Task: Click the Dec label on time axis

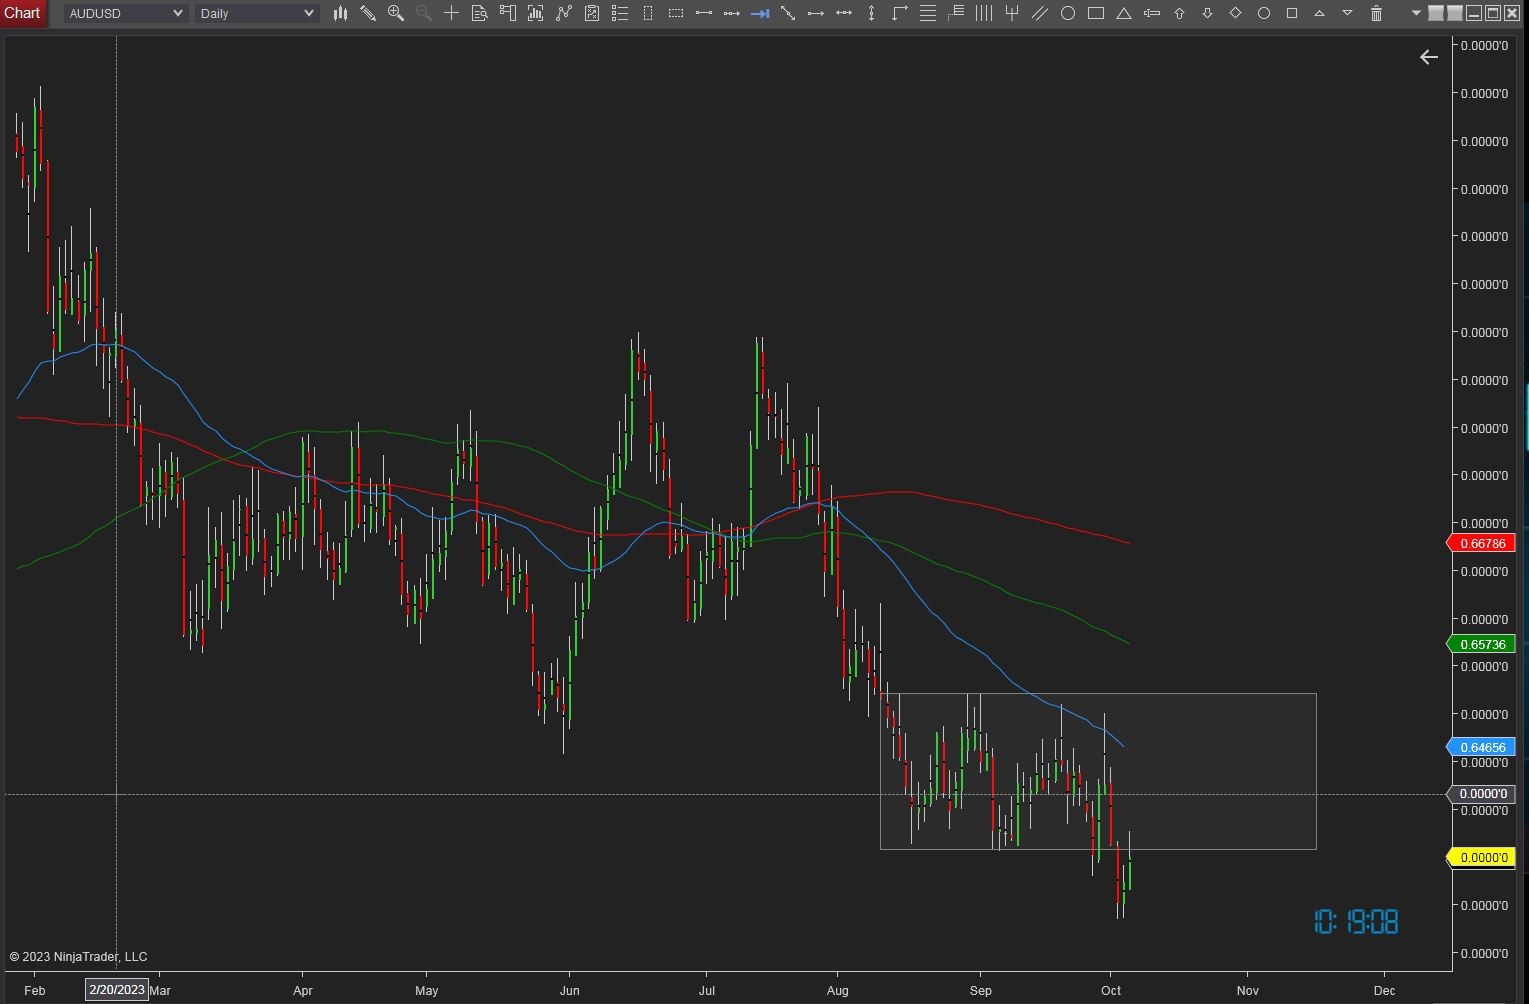Action: coord(1384,991)
